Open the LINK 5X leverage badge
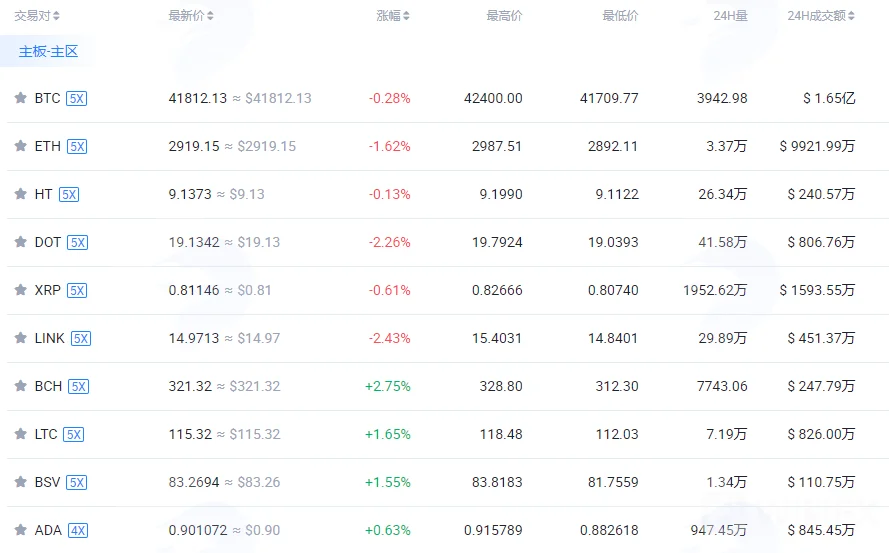Viewport: 889px width, 553px height. 81,339
